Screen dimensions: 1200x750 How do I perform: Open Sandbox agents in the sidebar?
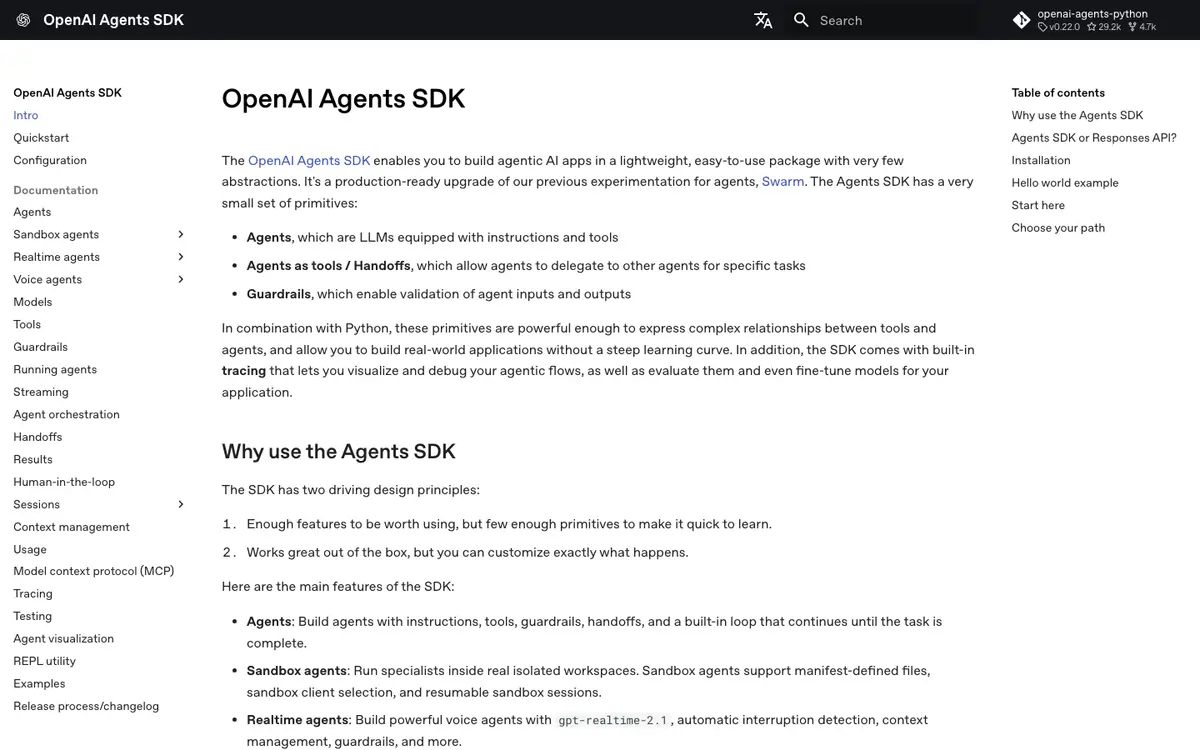56,234
